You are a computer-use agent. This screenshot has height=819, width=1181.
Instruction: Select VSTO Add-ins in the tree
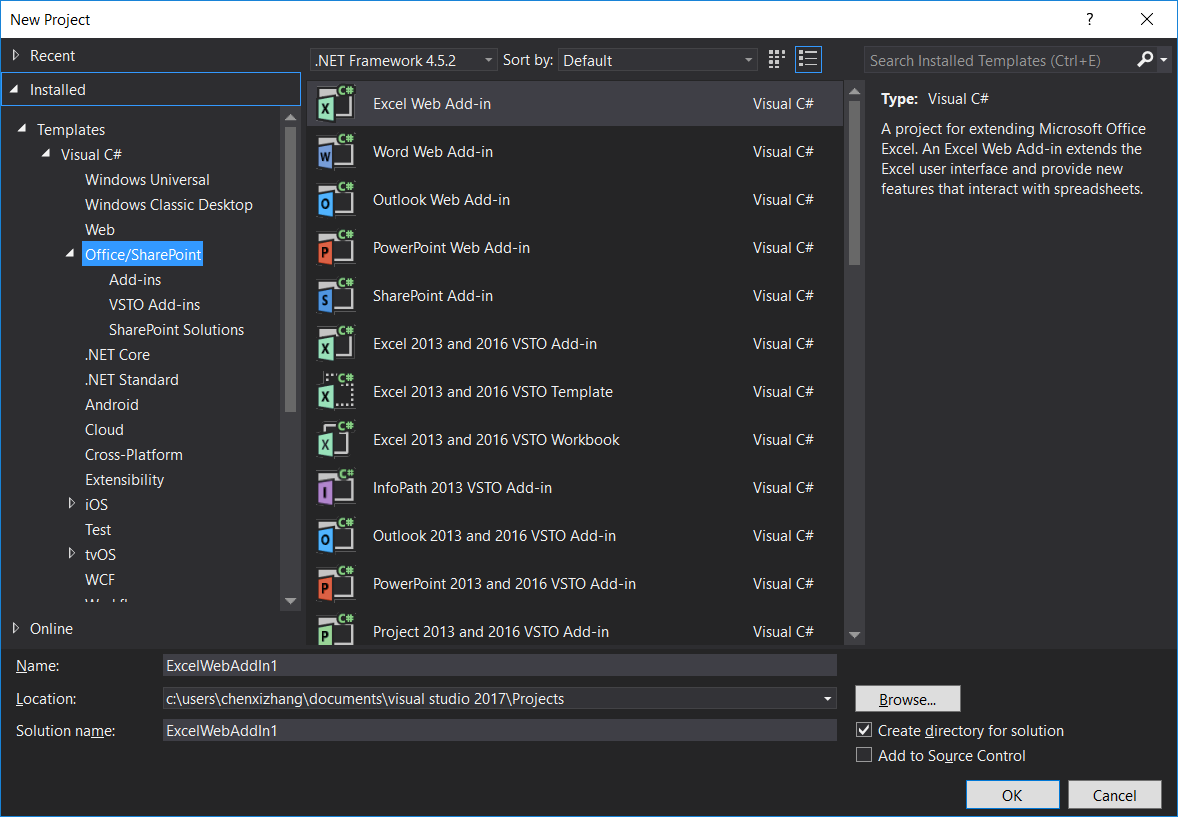pos(154,305)
